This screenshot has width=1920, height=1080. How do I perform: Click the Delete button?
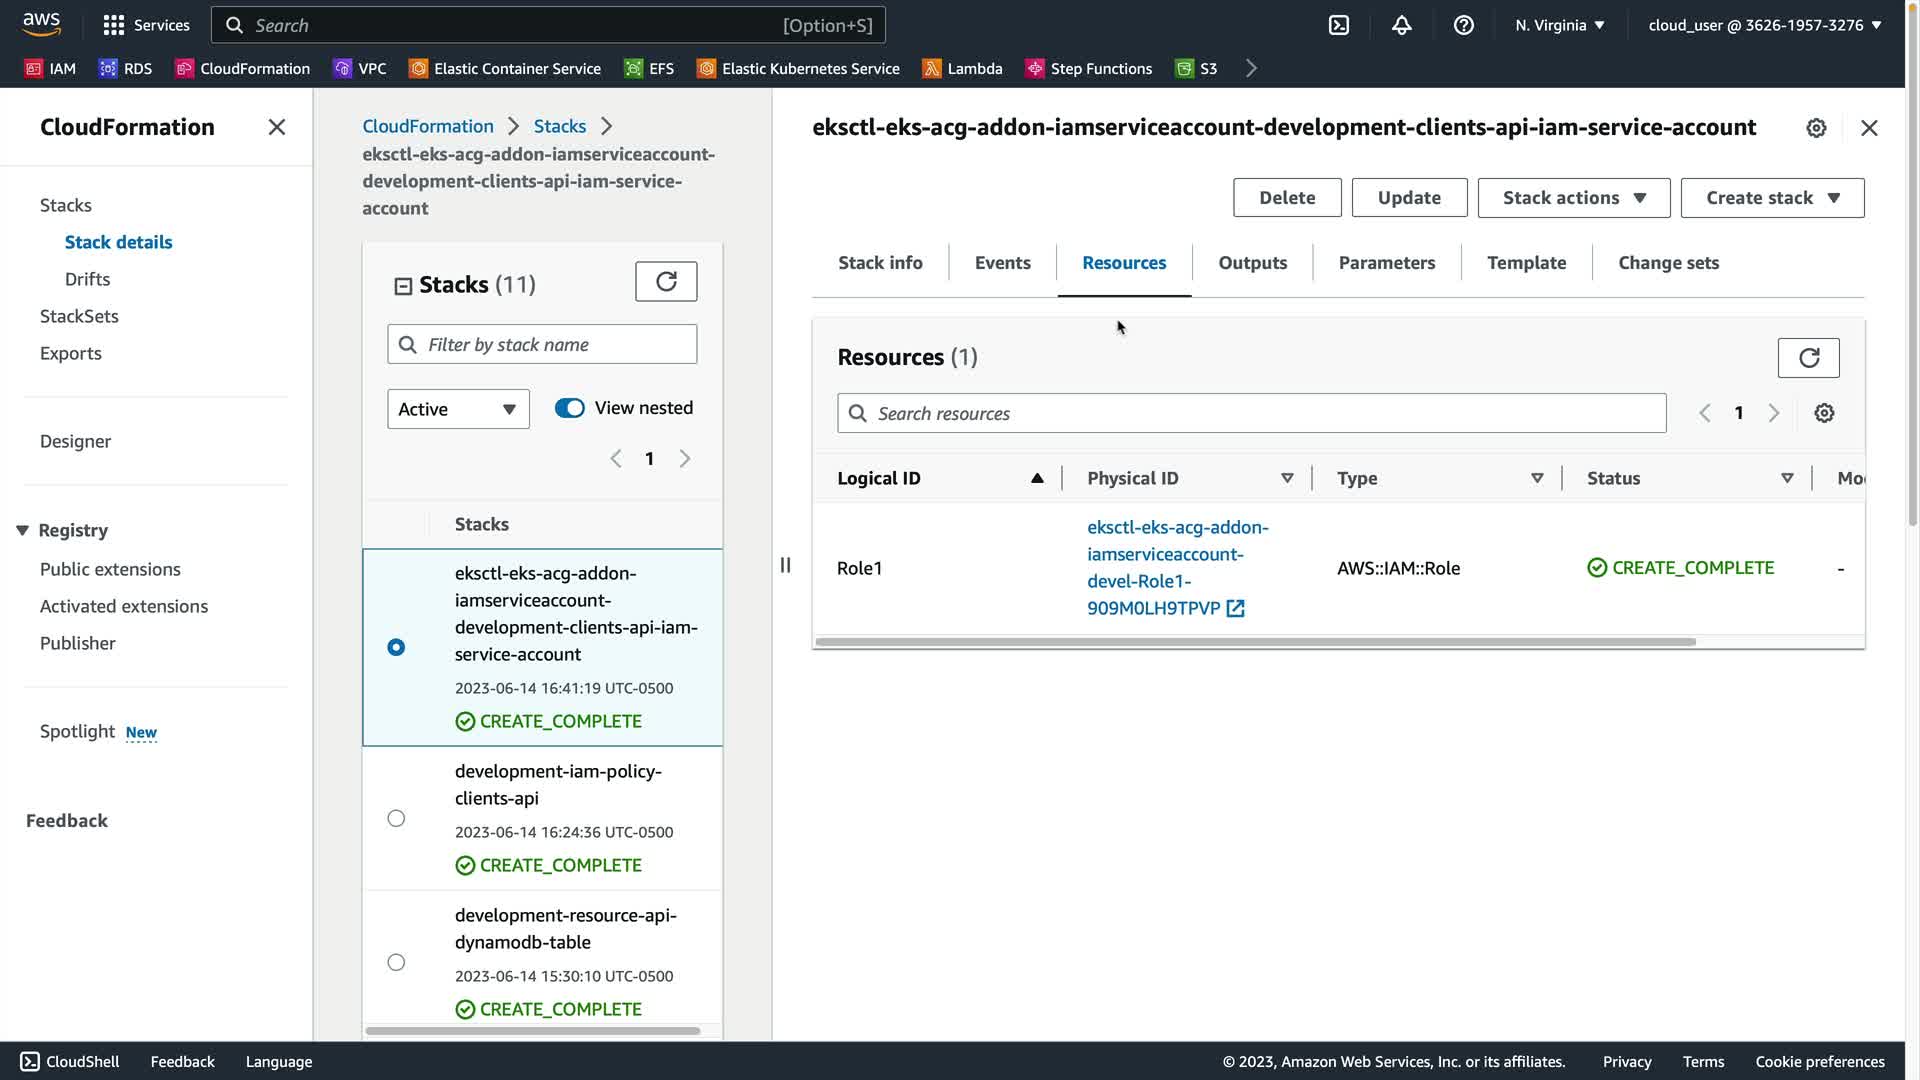pos(1286,198)
